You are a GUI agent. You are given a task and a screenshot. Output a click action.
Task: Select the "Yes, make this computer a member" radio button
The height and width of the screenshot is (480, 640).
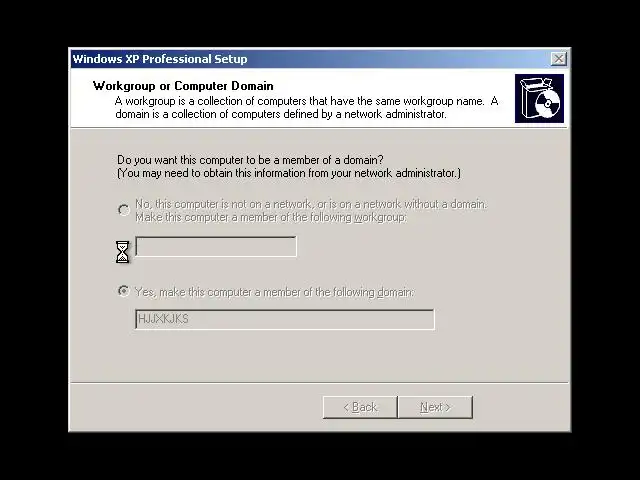click(124, 291)
